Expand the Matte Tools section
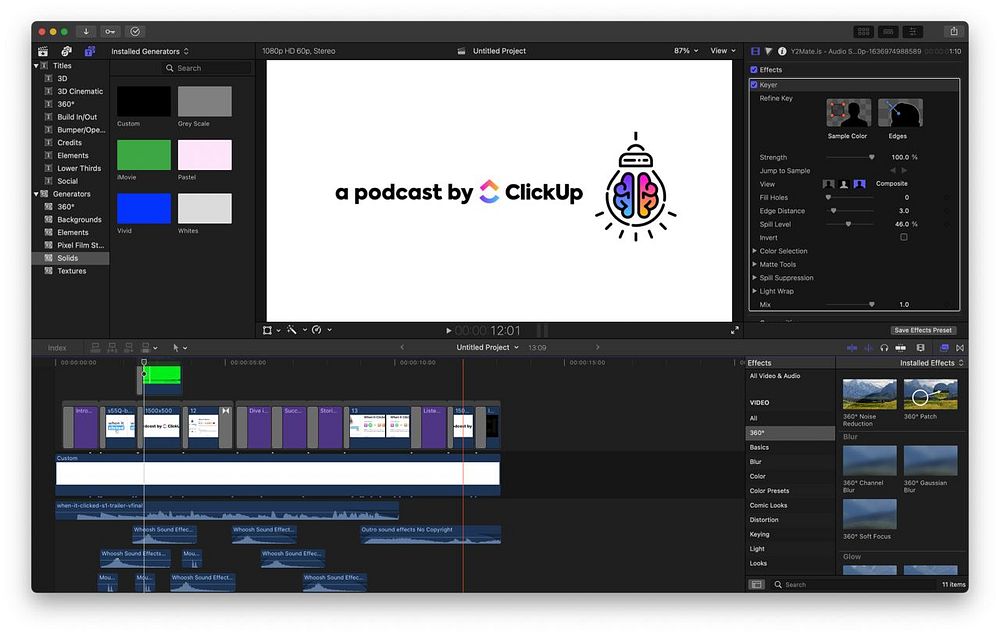This screenshot has height=634, width=1000. click(x=754, y=265)
